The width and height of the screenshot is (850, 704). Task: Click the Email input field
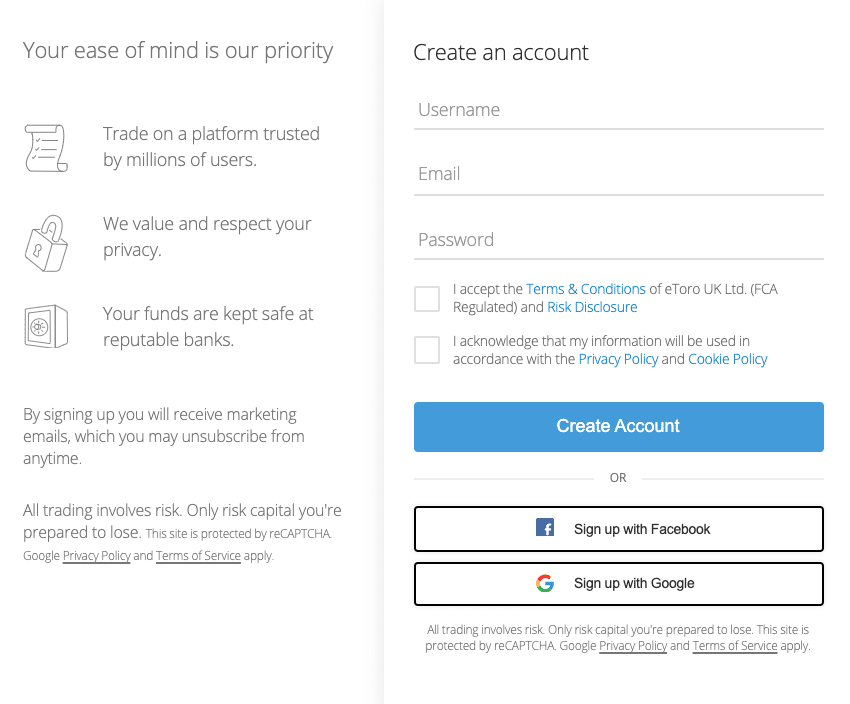pos(618,173)
